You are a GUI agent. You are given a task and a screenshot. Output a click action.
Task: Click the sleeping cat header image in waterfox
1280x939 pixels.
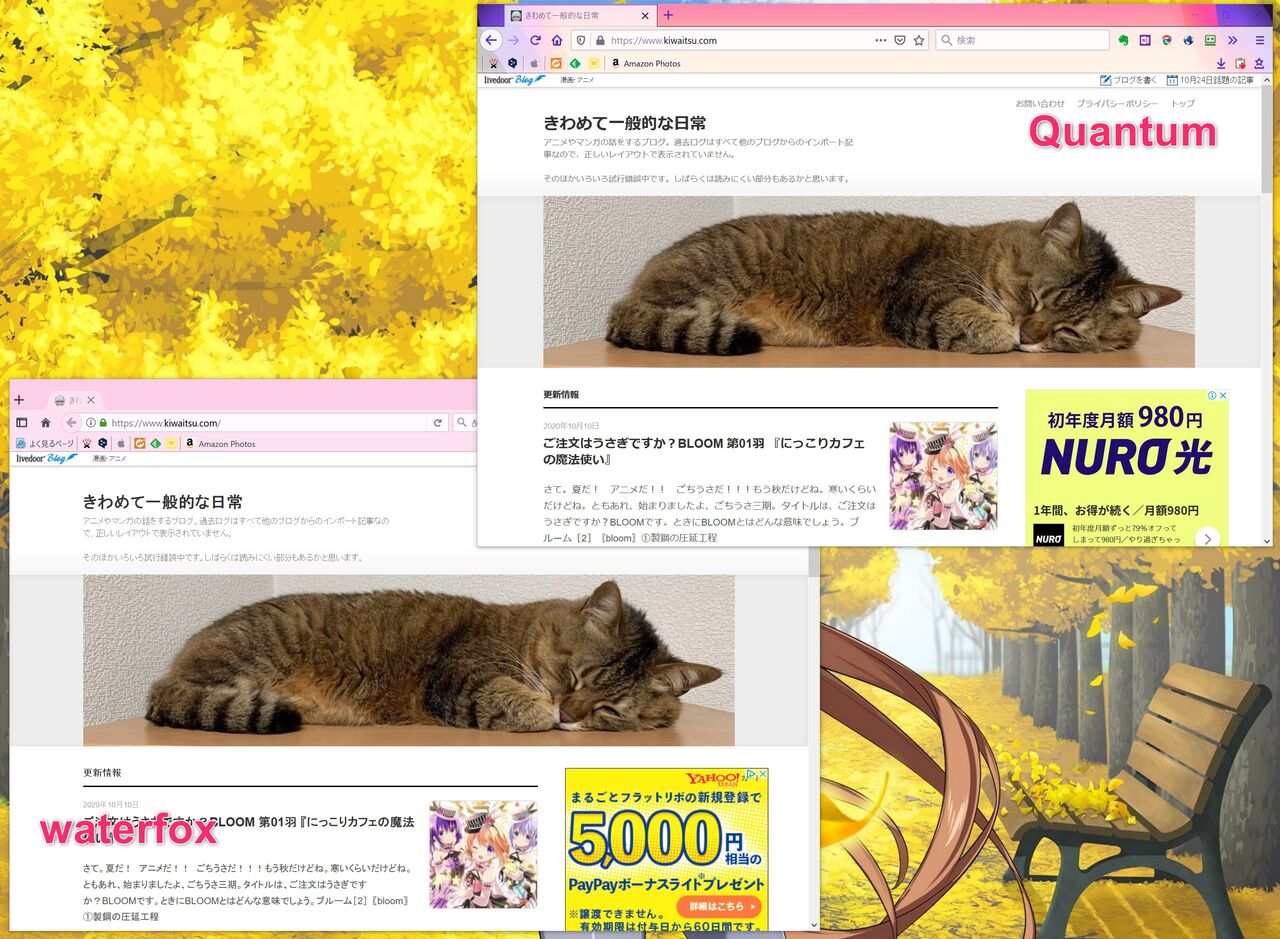tap(409, 660)
